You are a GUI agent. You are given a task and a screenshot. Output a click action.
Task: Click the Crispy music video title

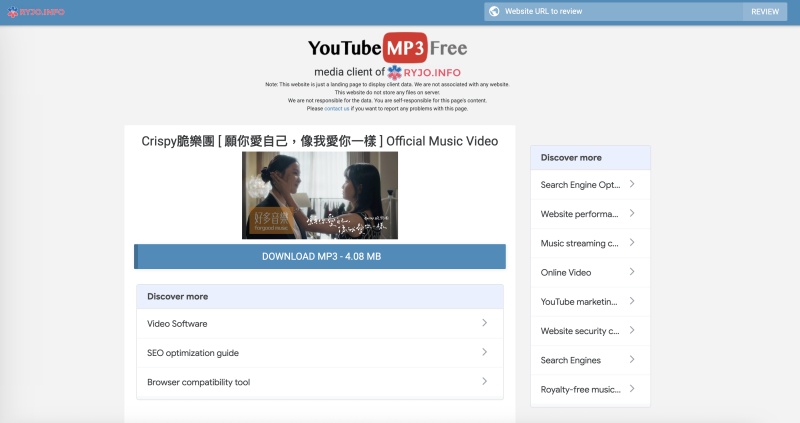click(320, 141)
